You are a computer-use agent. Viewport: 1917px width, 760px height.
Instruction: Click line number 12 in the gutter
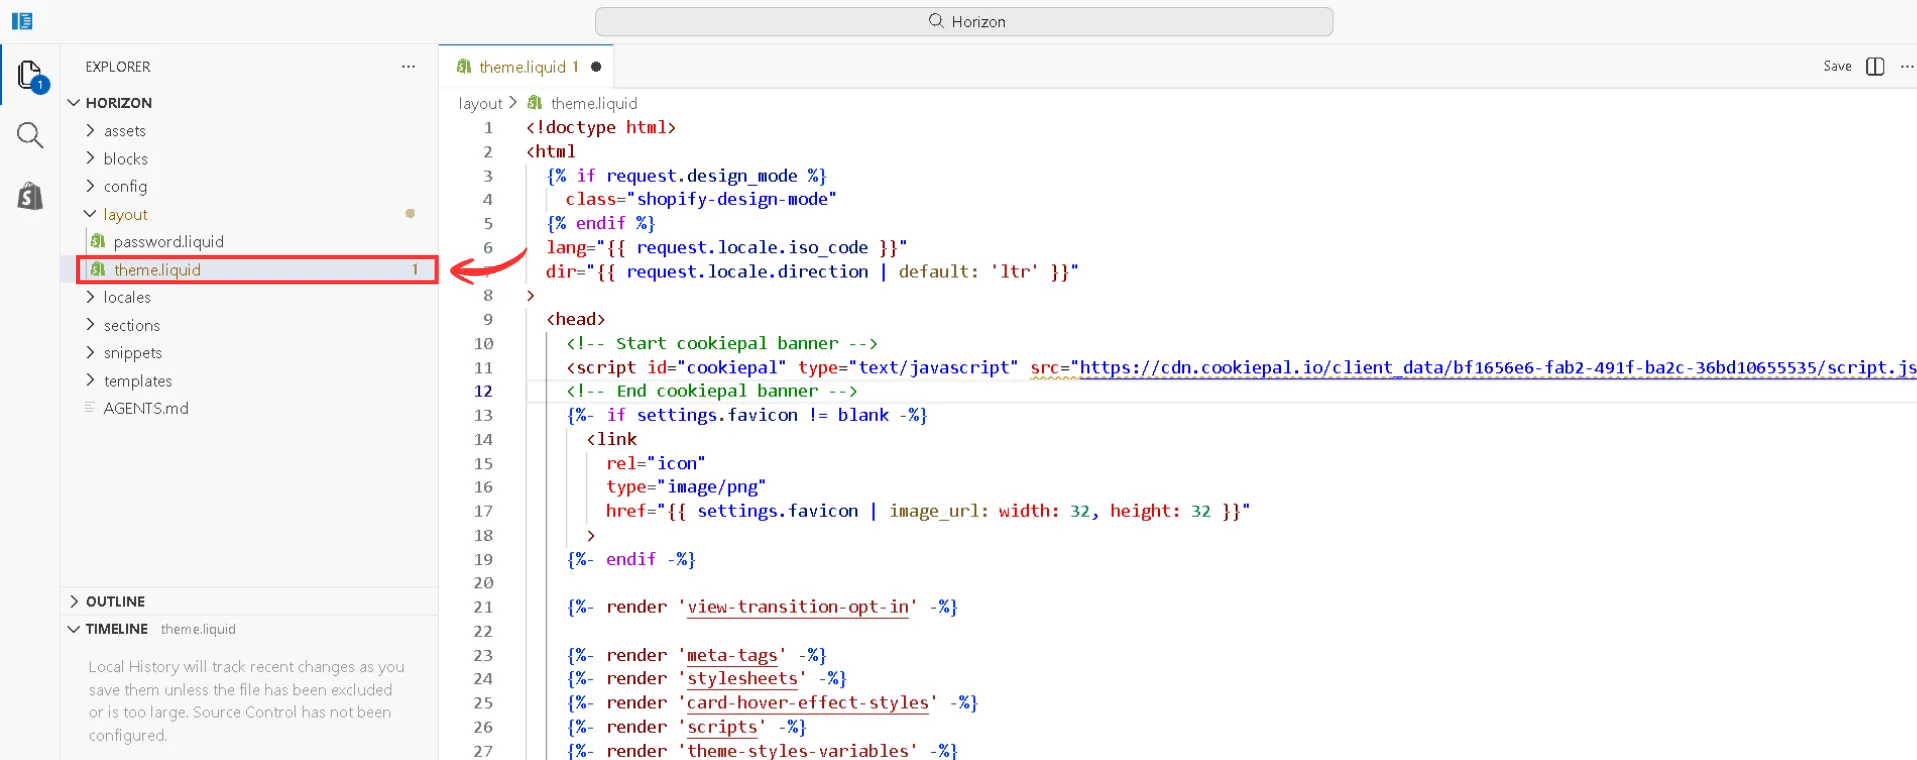pyautogui.click(x=483, y=391)
